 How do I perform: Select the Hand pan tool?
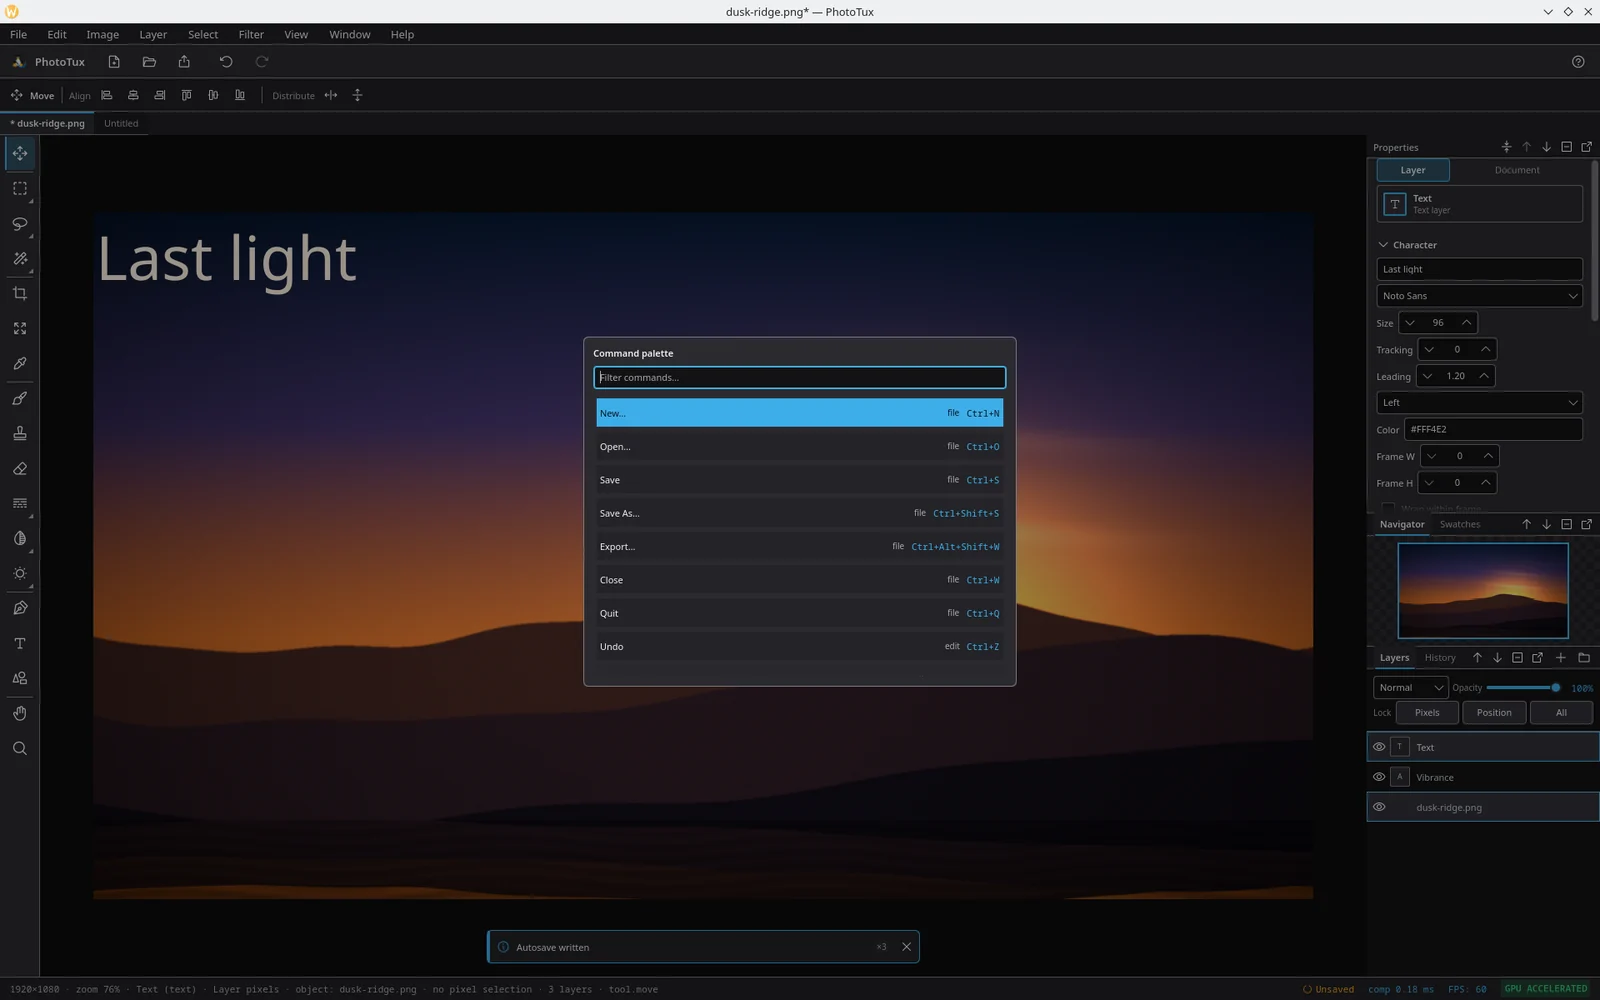(x=20, y=714)
